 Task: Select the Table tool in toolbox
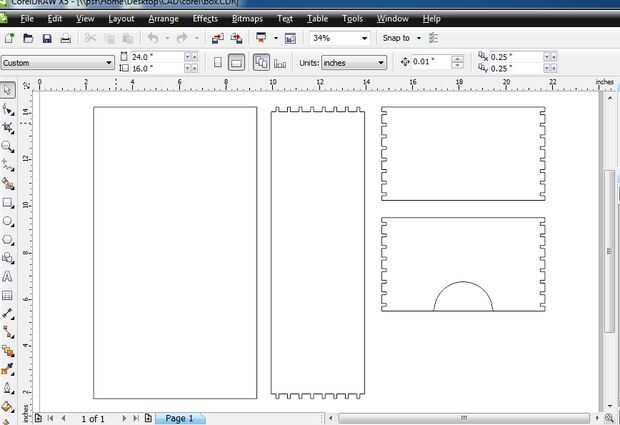pos(8,295)
